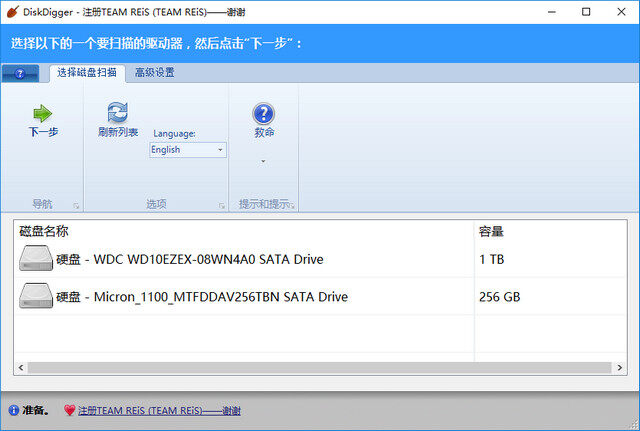The width and height of the screenshot is (640, 431).
Task: Open the blue application menu button
Action: [x=20, y=73]
